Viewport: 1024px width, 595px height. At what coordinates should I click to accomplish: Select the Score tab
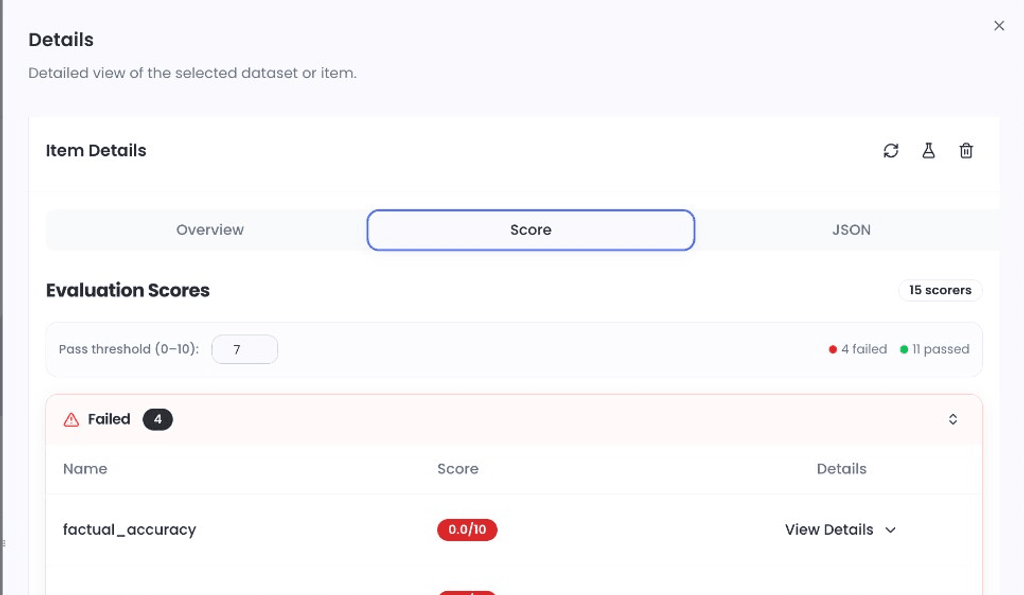click(x=530, y=230)
